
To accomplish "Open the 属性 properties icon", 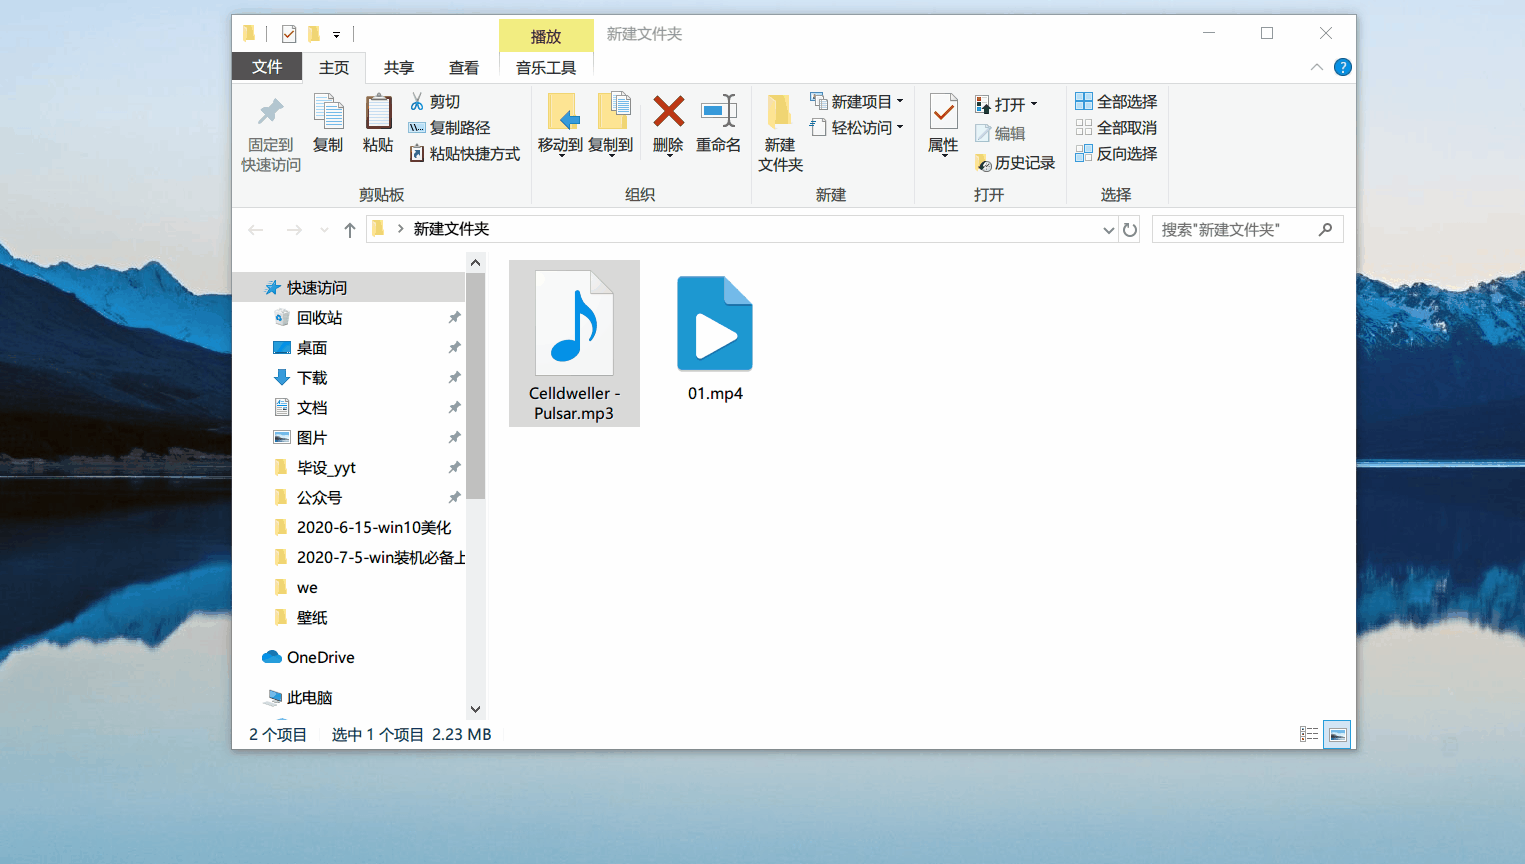I will pos(941,130).
